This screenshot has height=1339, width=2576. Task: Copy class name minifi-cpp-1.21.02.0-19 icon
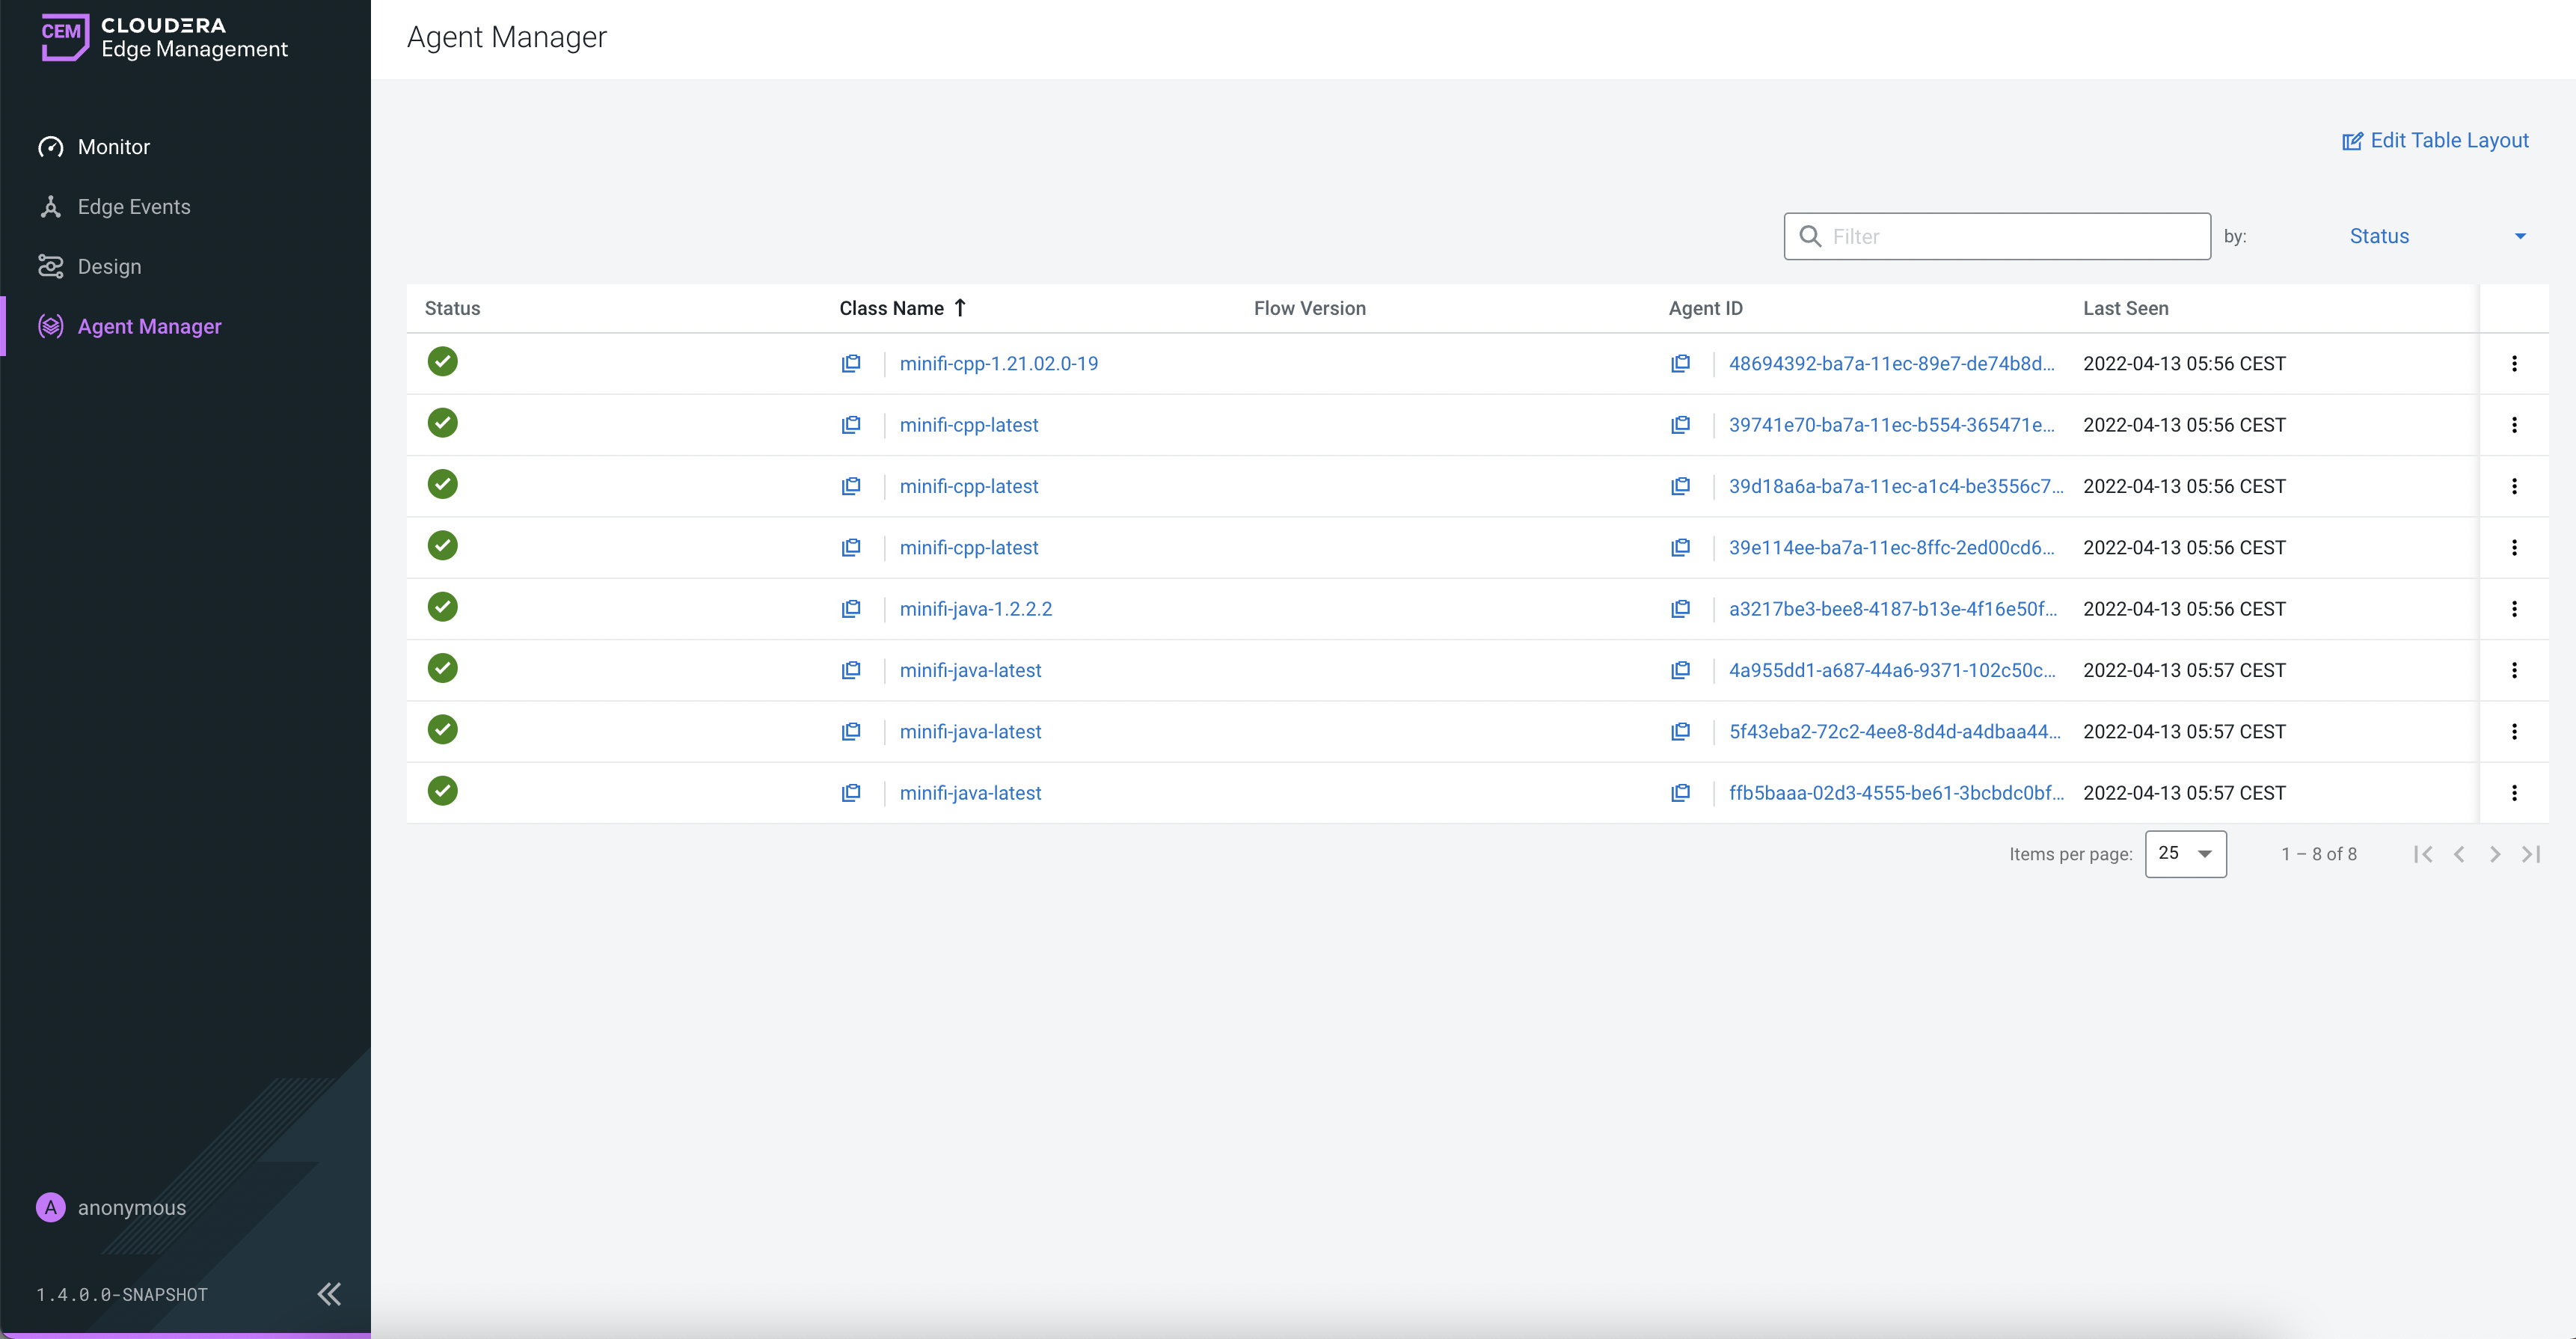(x=851, y=364)
